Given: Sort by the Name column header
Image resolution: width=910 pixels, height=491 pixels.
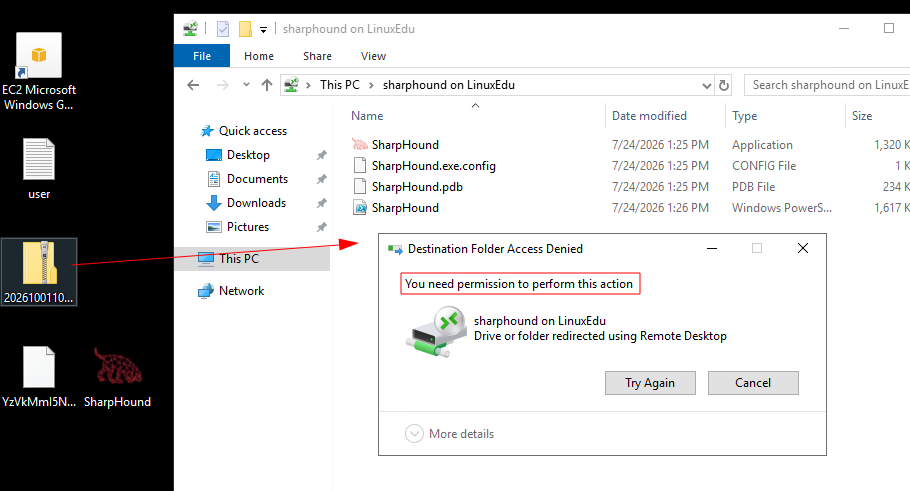Looking at the screenshot, I should (367, 115).
